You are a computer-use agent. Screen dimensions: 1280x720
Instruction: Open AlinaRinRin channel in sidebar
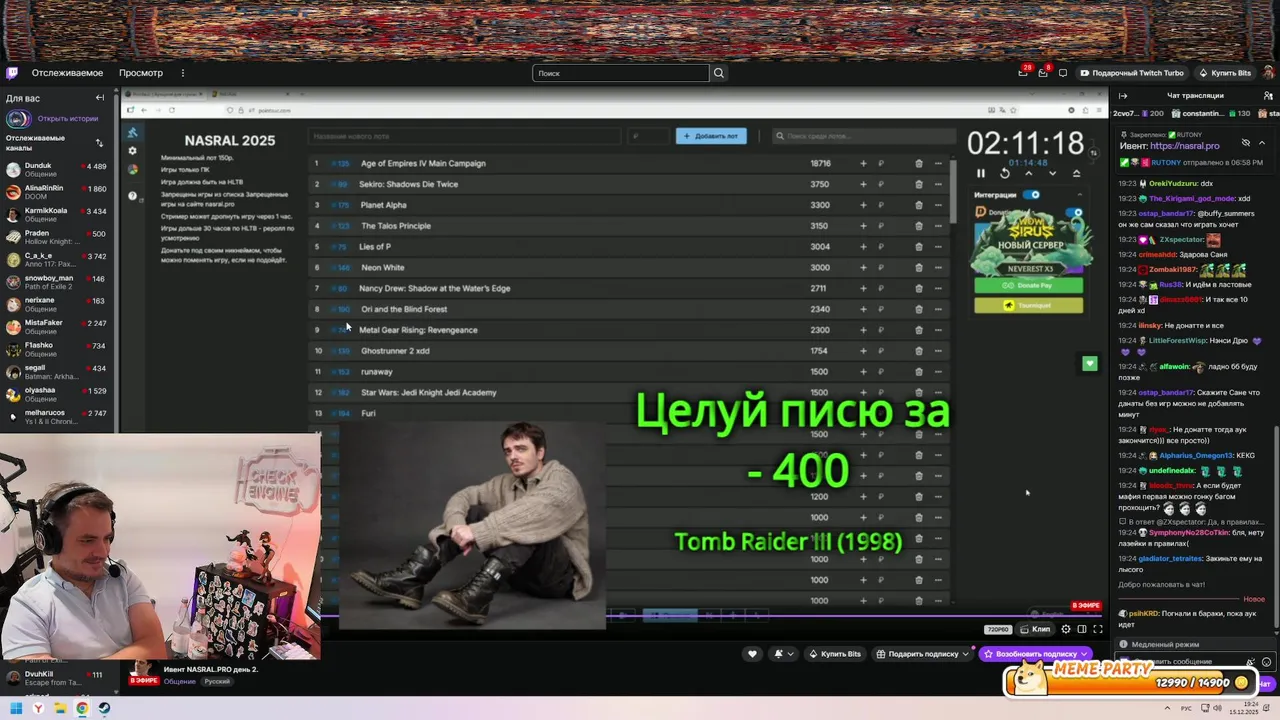60,192
